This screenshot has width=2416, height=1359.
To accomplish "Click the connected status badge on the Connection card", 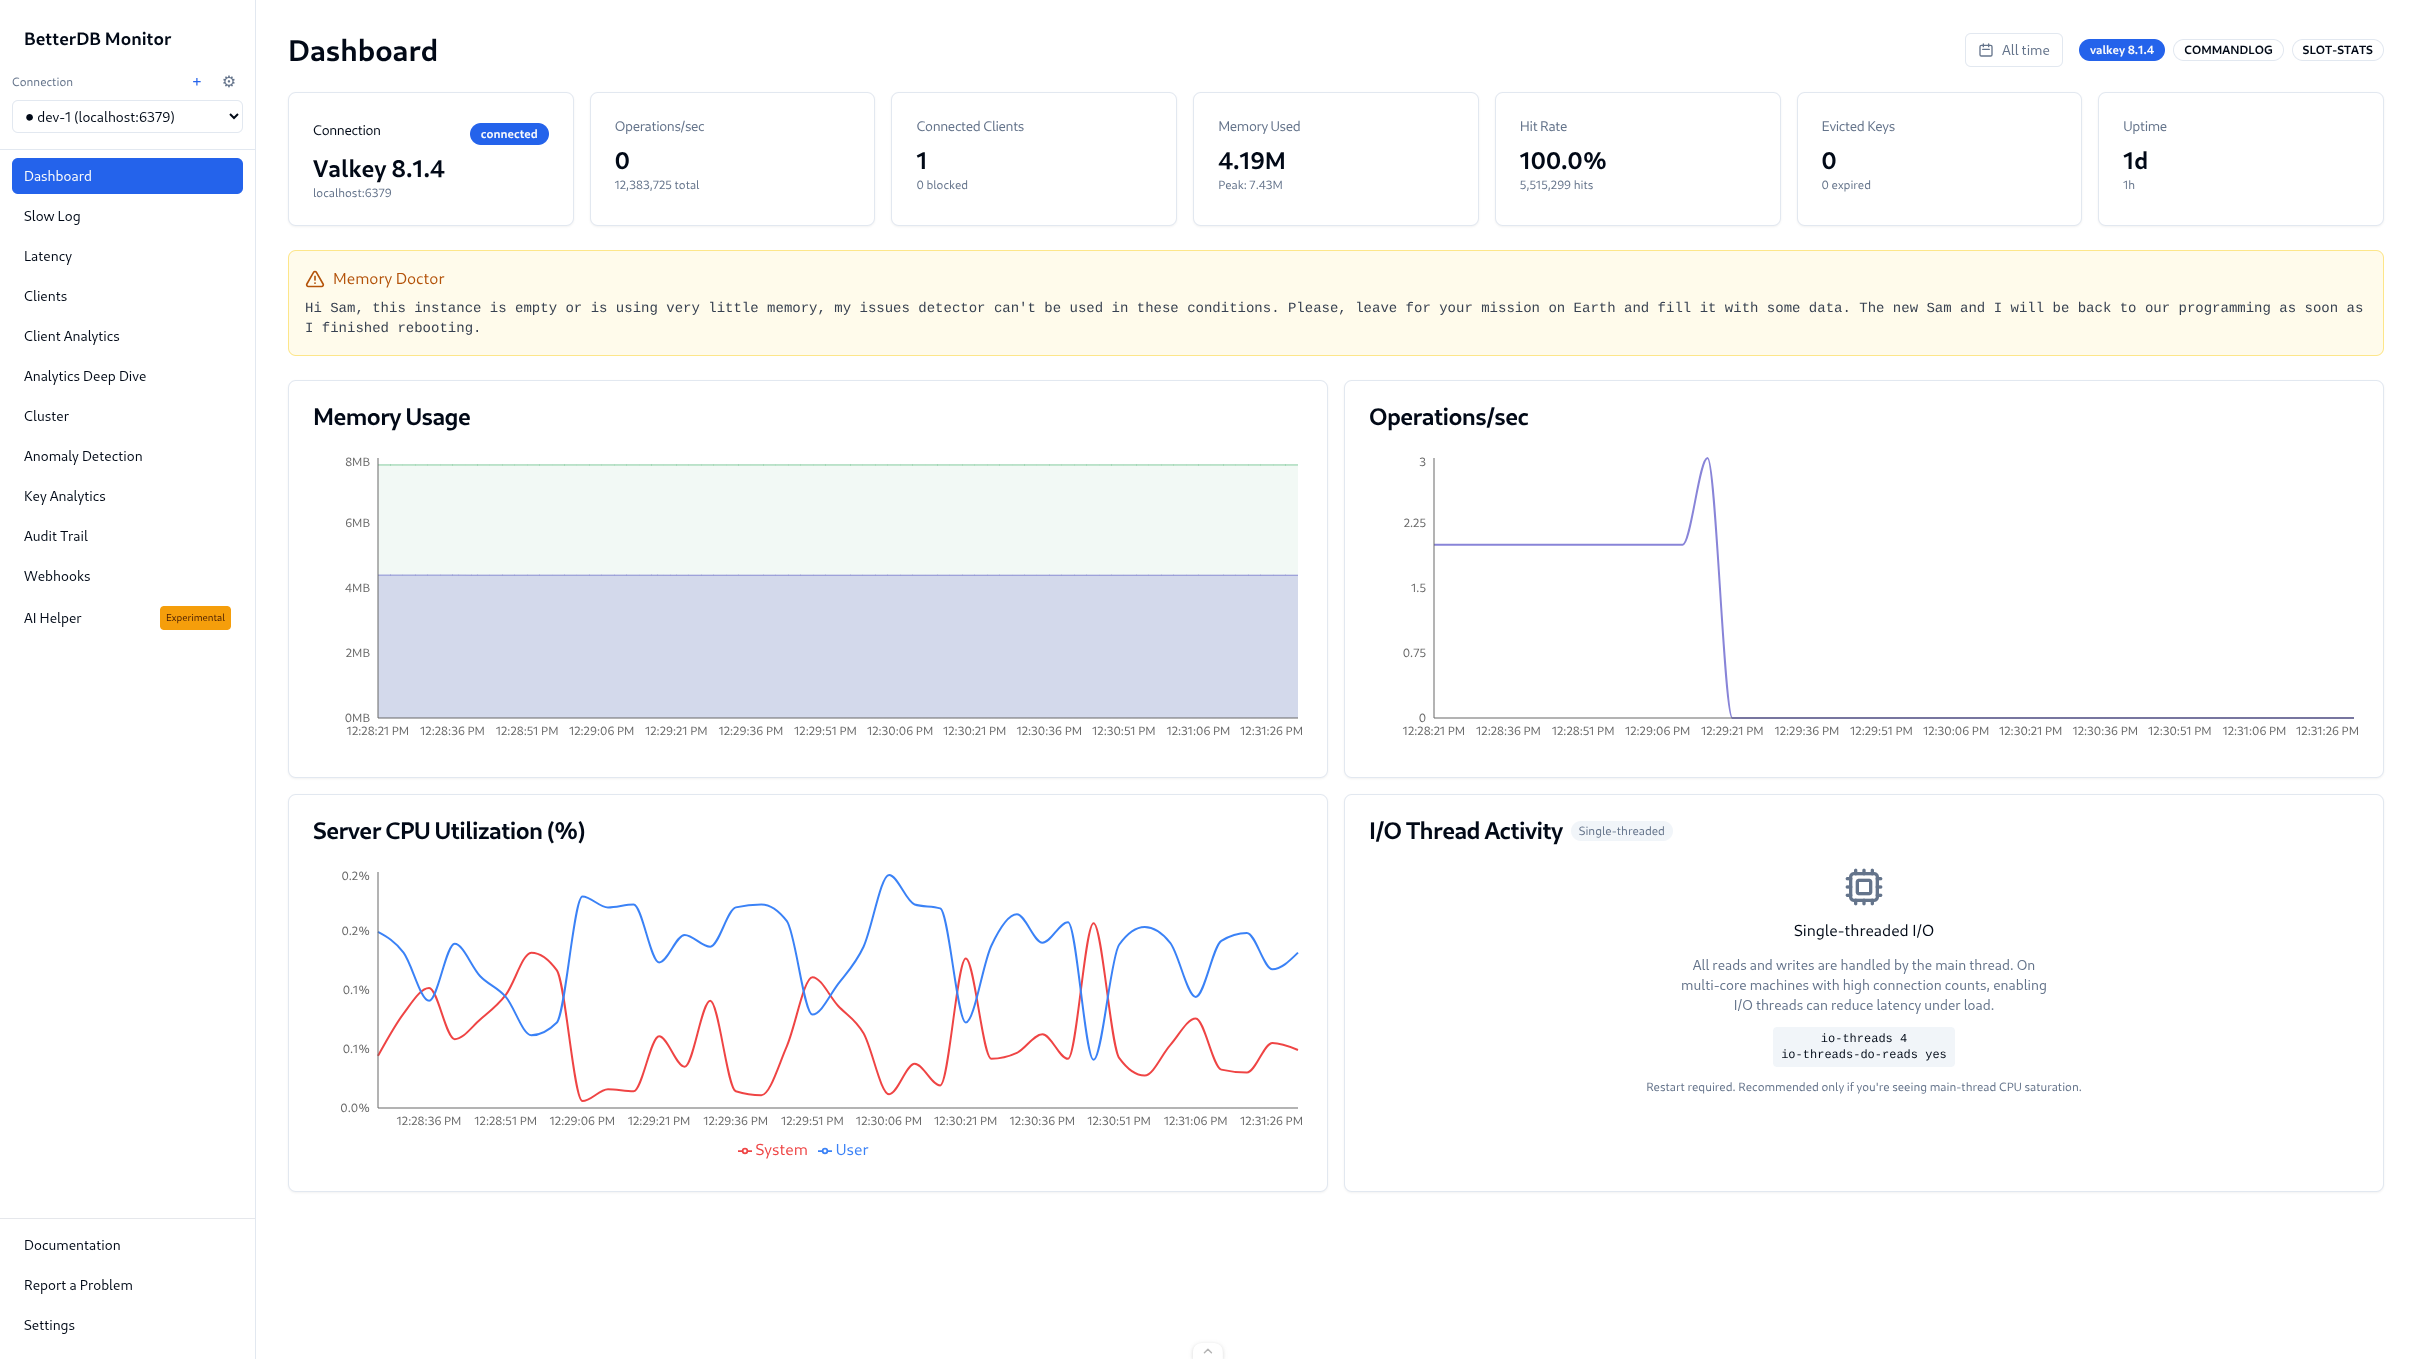I will point(509,133).
